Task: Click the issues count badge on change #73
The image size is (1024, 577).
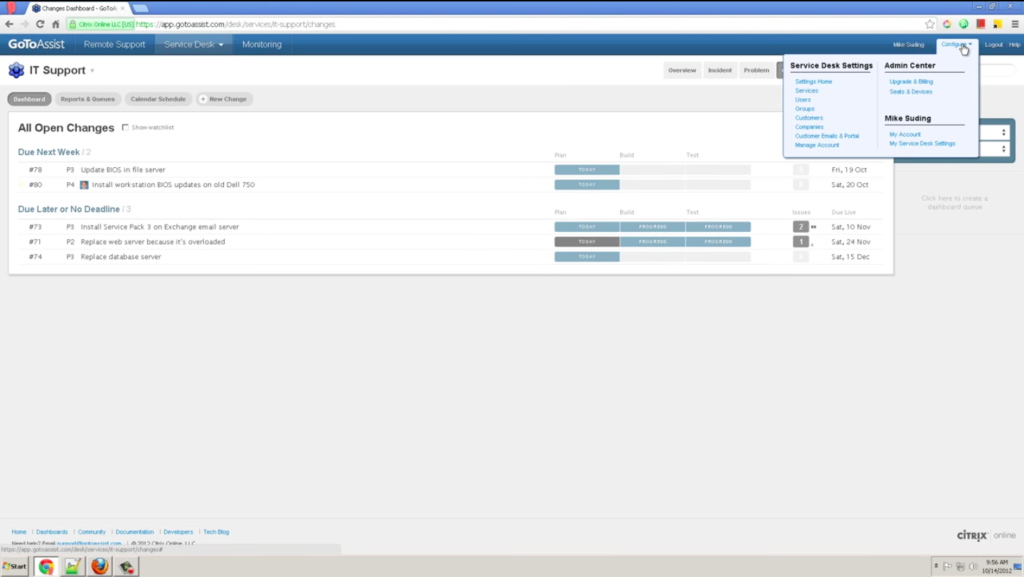Action: point(800,227)
